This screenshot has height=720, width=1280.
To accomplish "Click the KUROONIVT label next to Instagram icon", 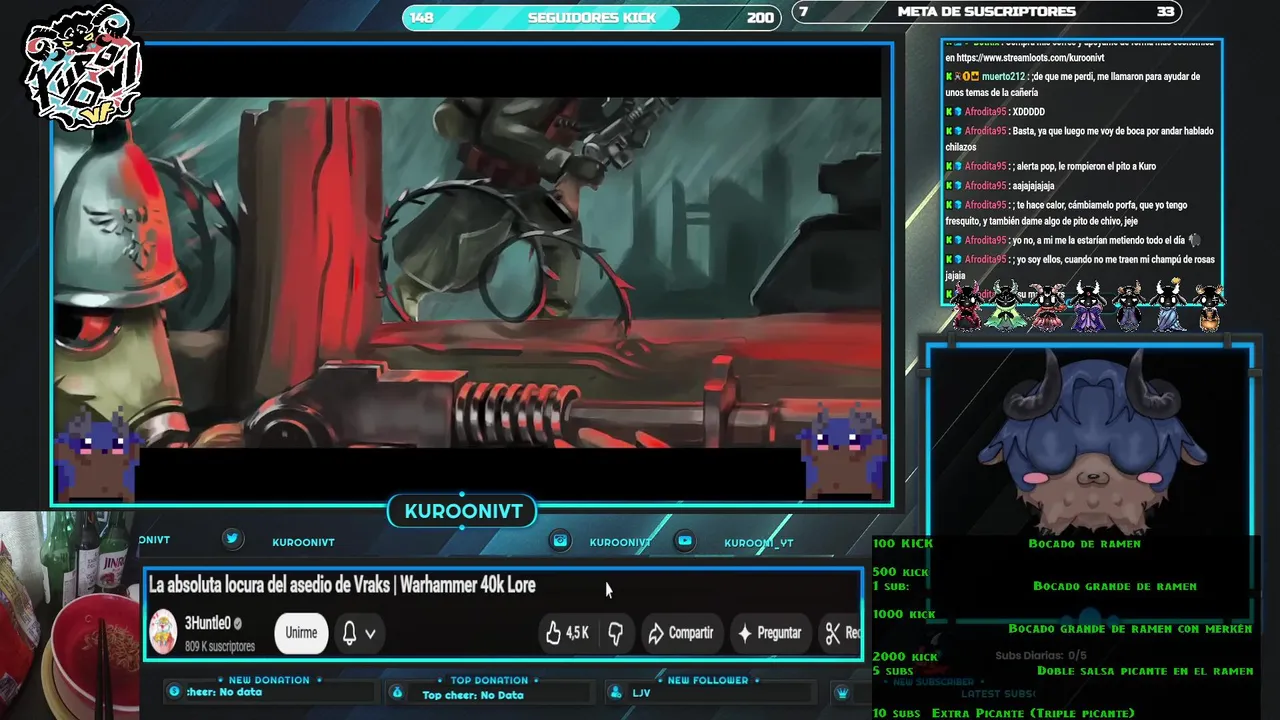I will pos(620,542).
